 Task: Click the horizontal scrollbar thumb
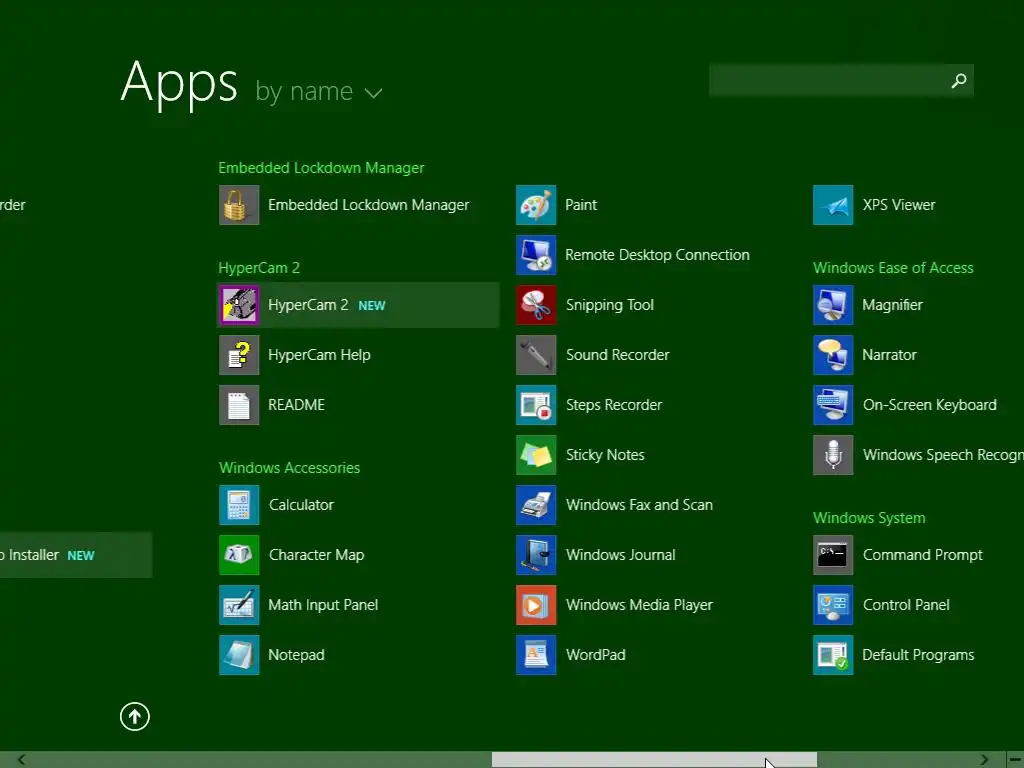pyautogui.click(x=654, y=760)
